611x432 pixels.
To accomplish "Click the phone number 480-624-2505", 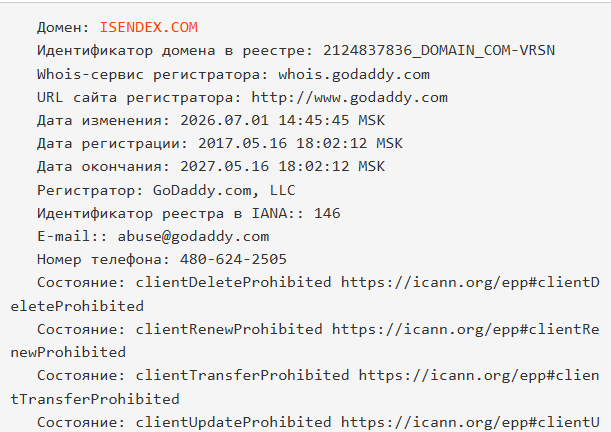I will click(233, 259).
